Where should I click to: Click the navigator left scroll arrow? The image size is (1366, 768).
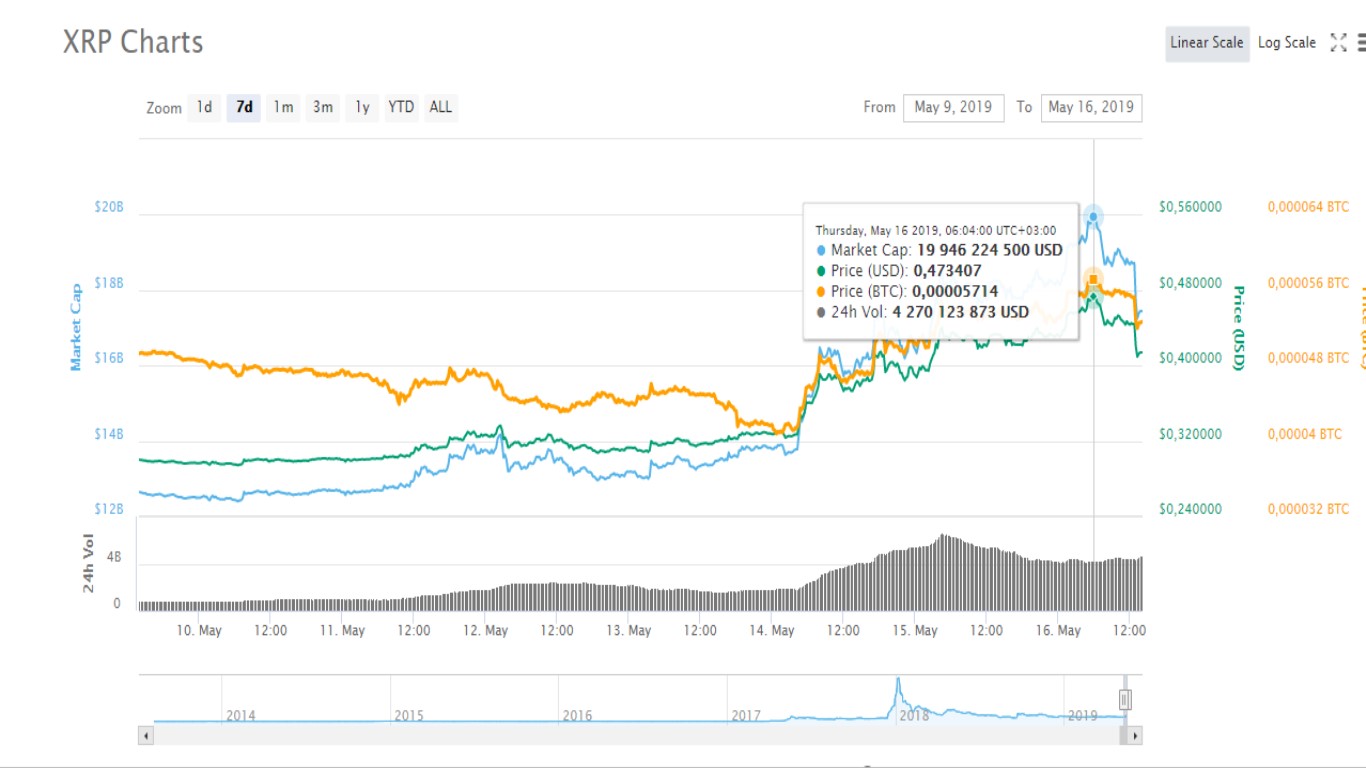(x=146, y=736)
